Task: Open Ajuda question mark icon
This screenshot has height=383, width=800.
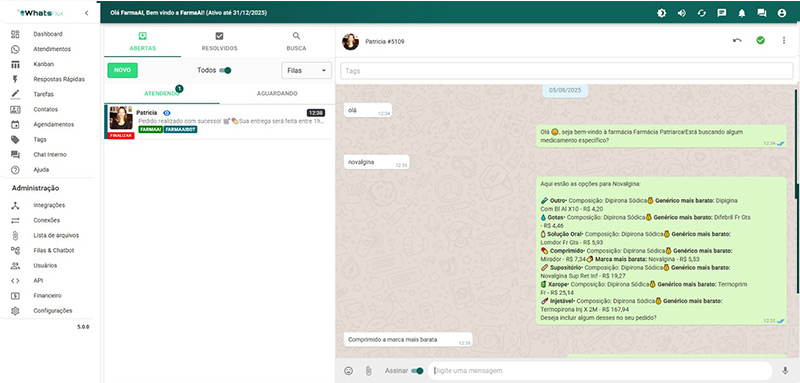Action: [15, 170]
